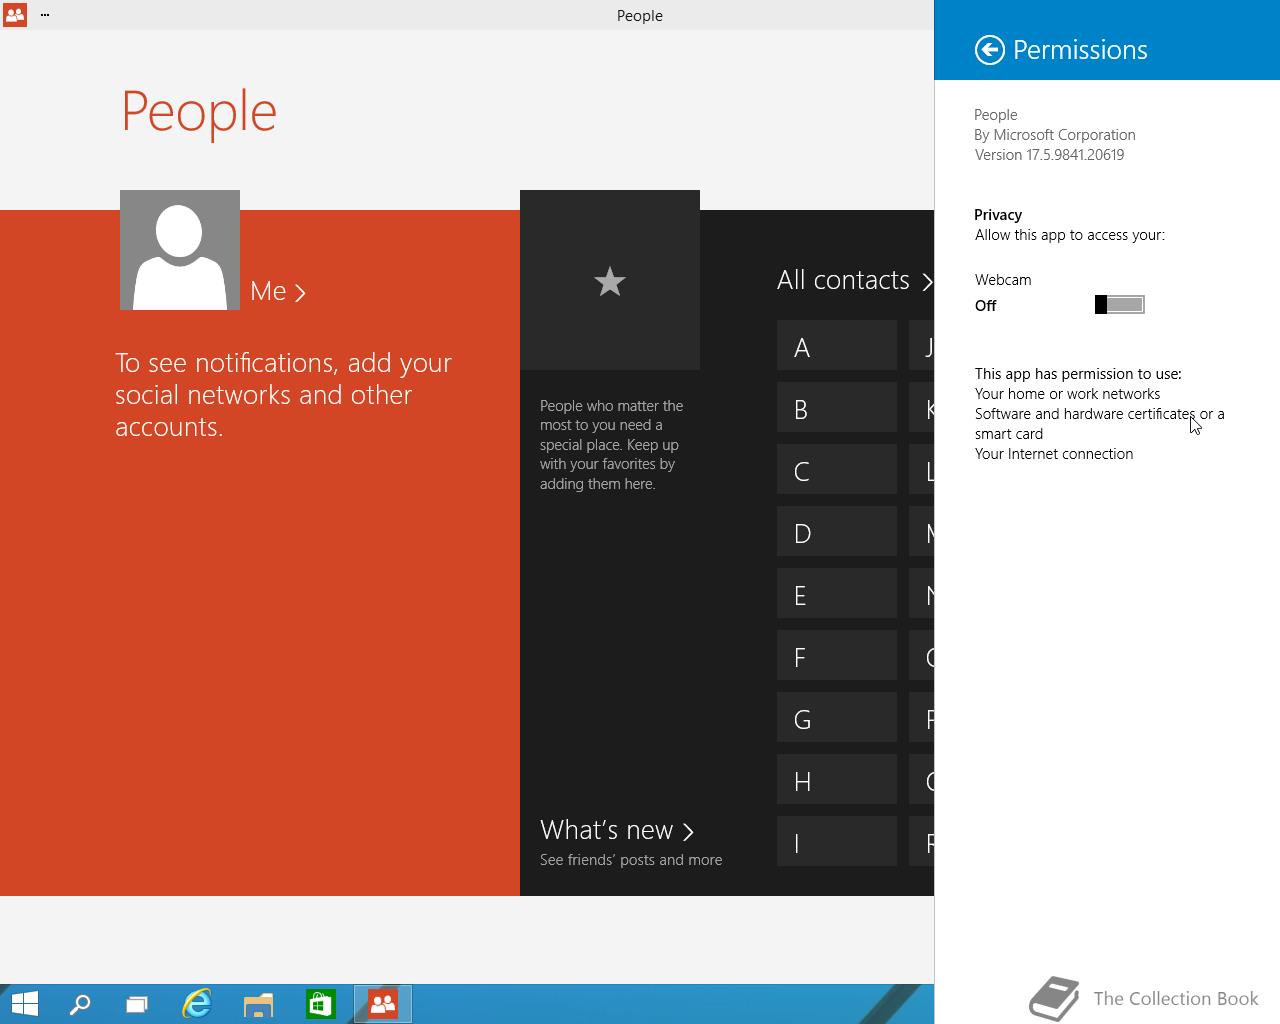Screen dimensions: 1280x1024
Task: Jump to contacts starting with C
Action: [837, 470]
